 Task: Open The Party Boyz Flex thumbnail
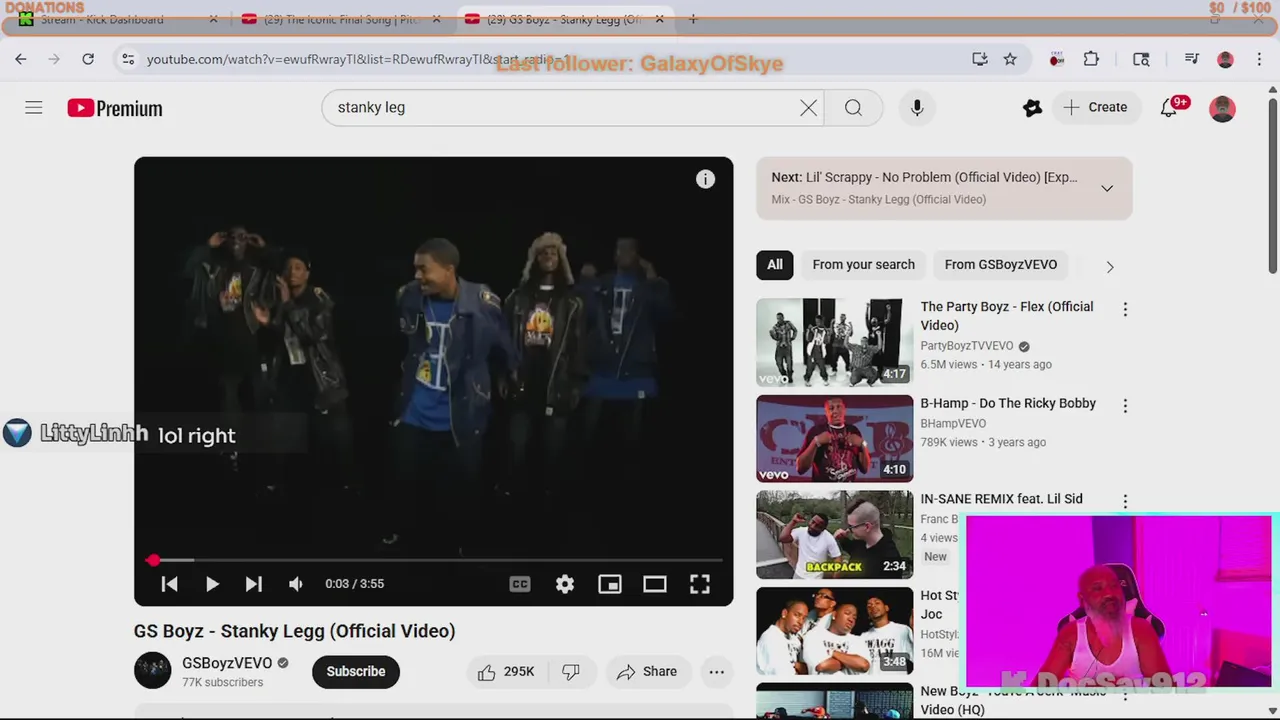(x=834, y=343)
